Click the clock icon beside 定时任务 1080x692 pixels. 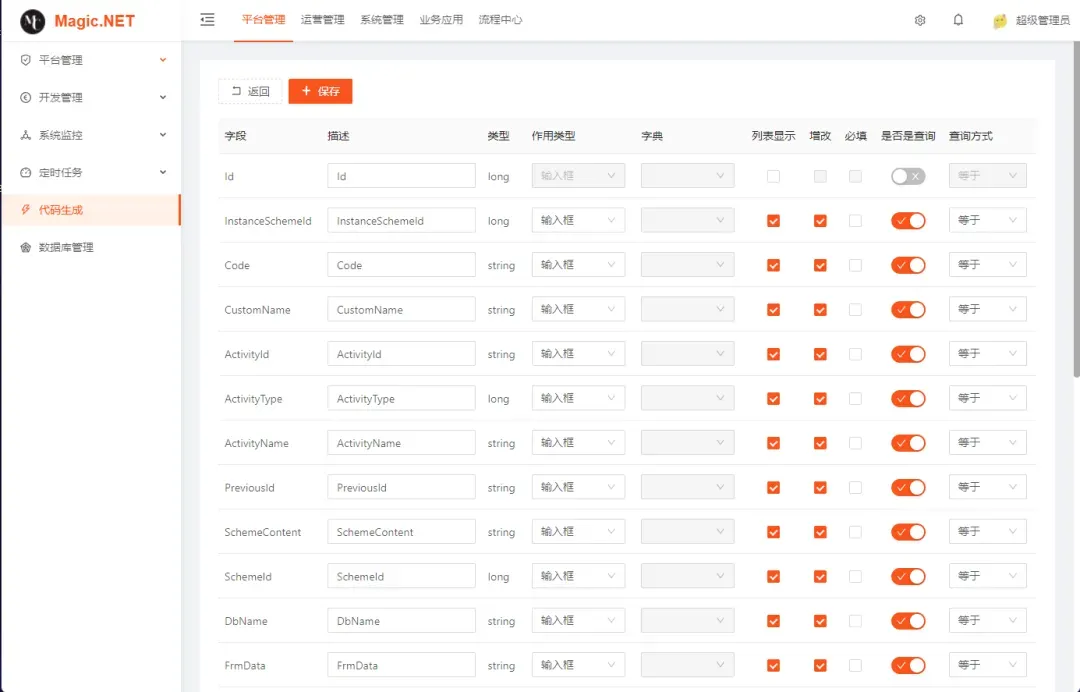(x=25, y=172)
